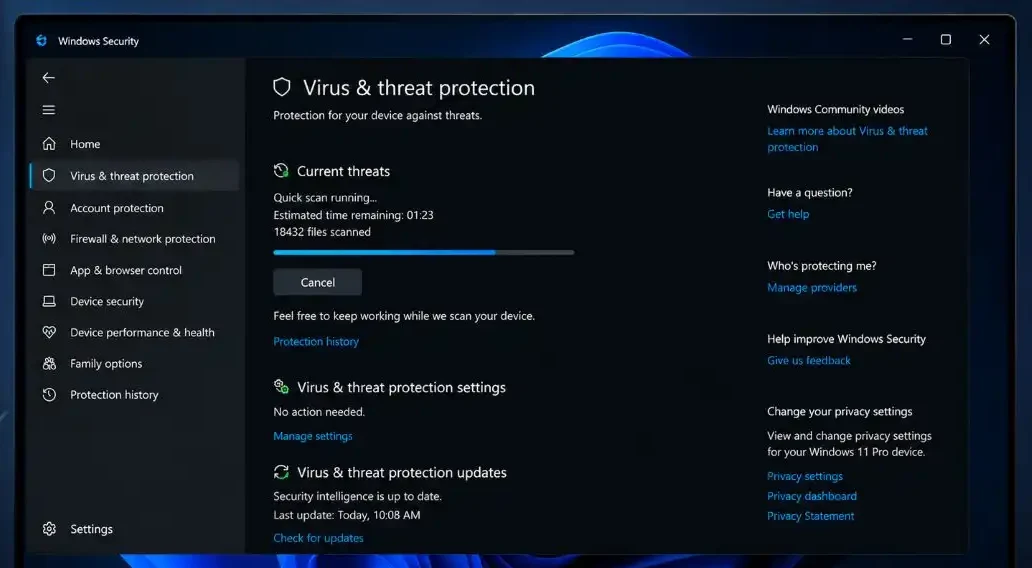Minimize the Windows Security window
1032x568 pixels.
pyautogui.click(x=907, y=39)
